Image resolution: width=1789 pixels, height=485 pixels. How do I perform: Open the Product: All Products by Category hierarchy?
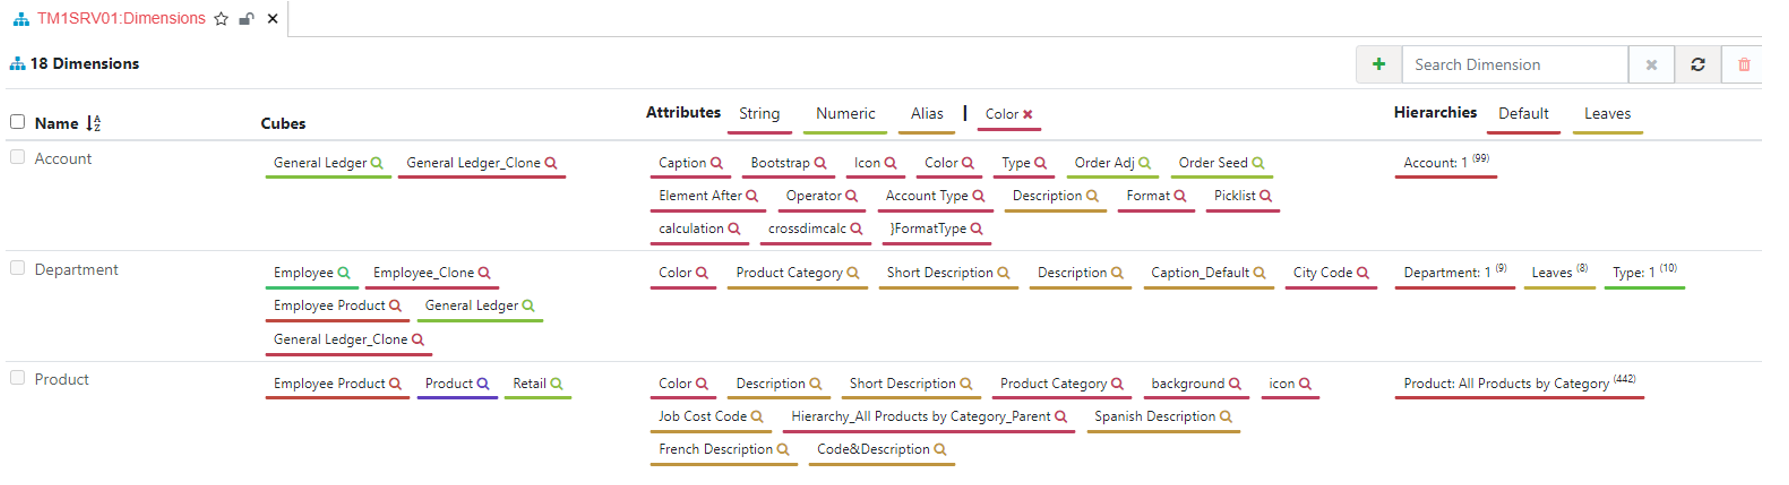click(1506, 384)
